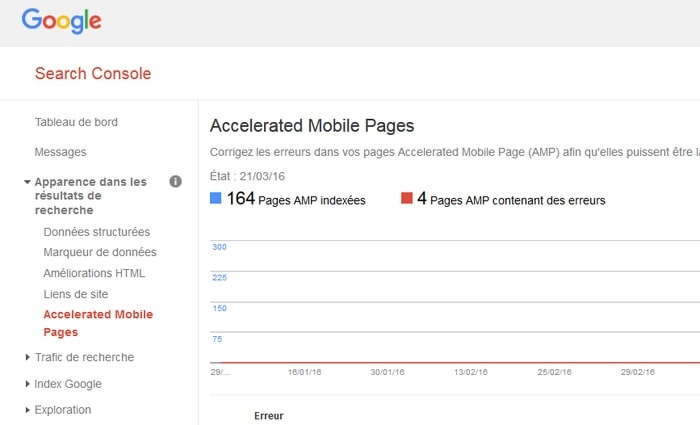Open the Search Console home link

pos(93,74)
